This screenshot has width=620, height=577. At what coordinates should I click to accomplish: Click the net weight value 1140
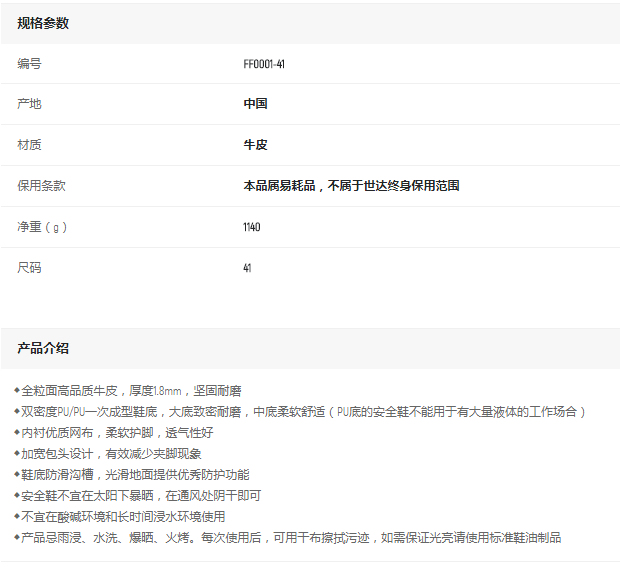click(x=252, y=227)
